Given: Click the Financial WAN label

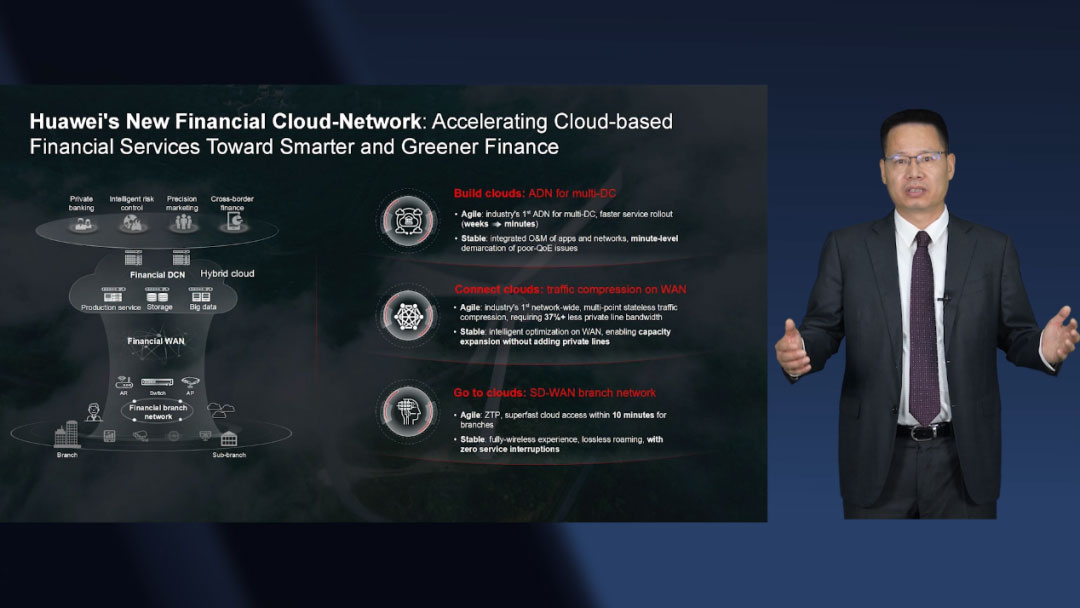Looking at the screenshot, I should point(156,342).
